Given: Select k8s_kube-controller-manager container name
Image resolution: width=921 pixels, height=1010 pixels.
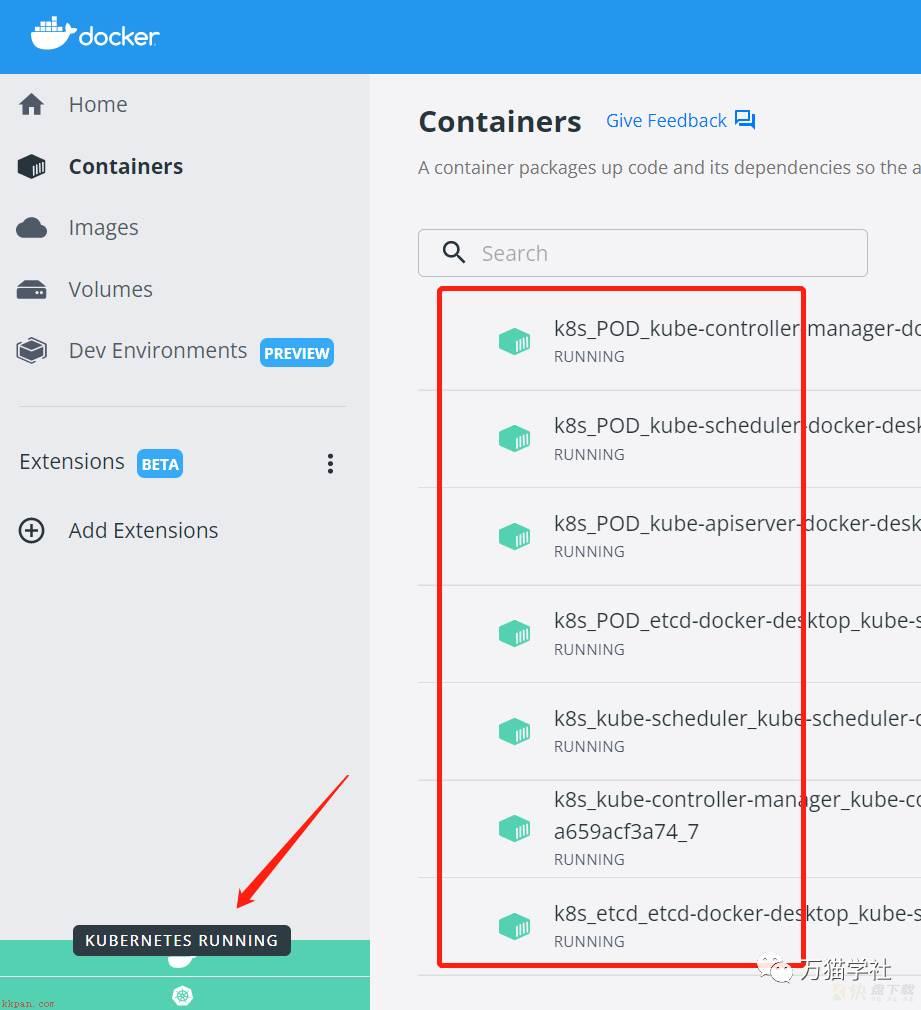Looking at the screenshot, I should 737,799.
